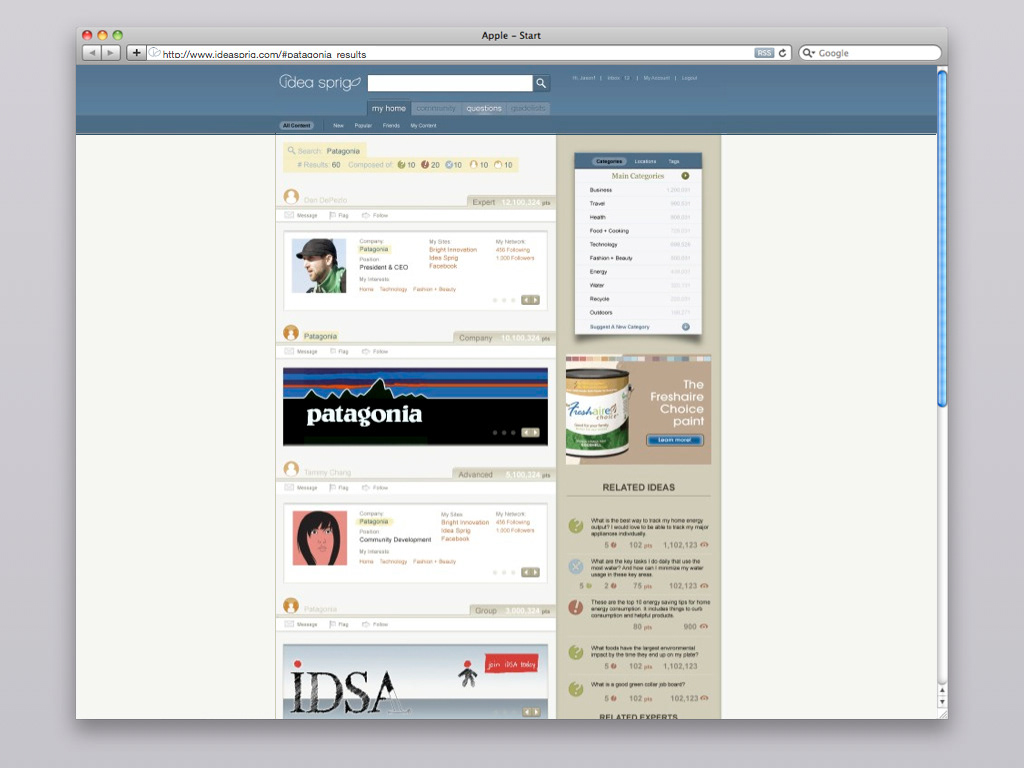Switch to the Tags tab in sidebar
This screenshot has width=1024, height=768.
(x=674, y=161)
